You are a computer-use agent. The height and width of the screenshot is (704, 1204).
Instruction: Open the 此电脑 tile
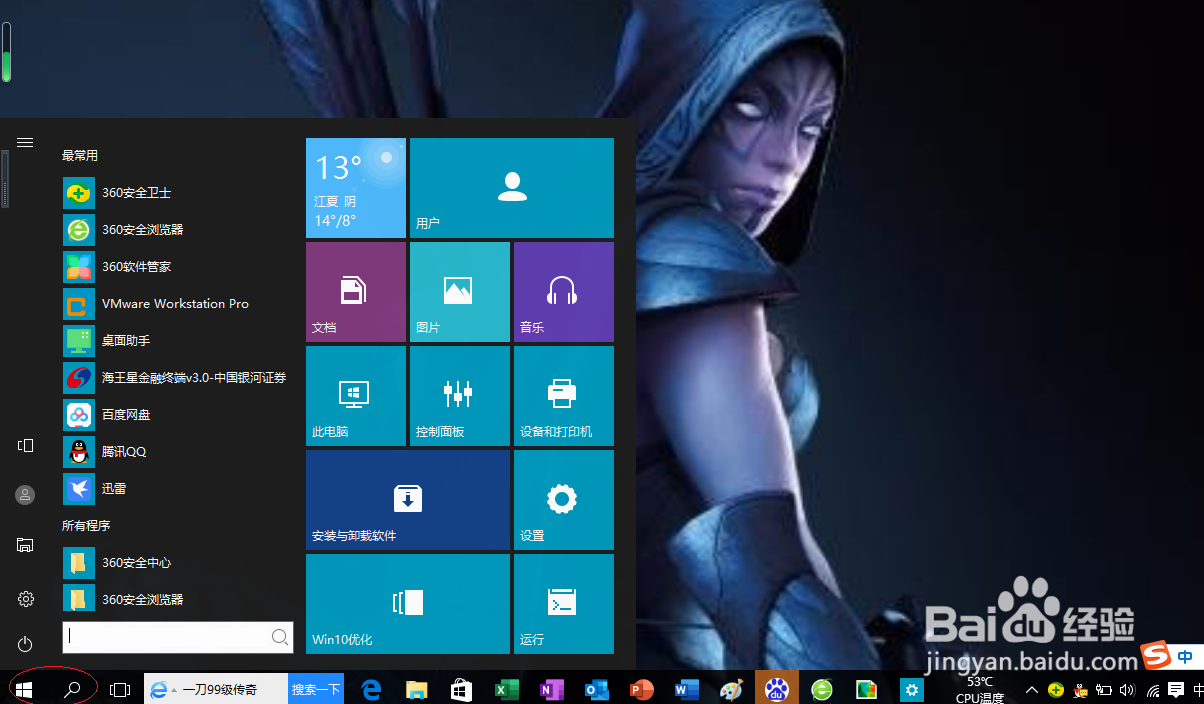tap(356, 396)
